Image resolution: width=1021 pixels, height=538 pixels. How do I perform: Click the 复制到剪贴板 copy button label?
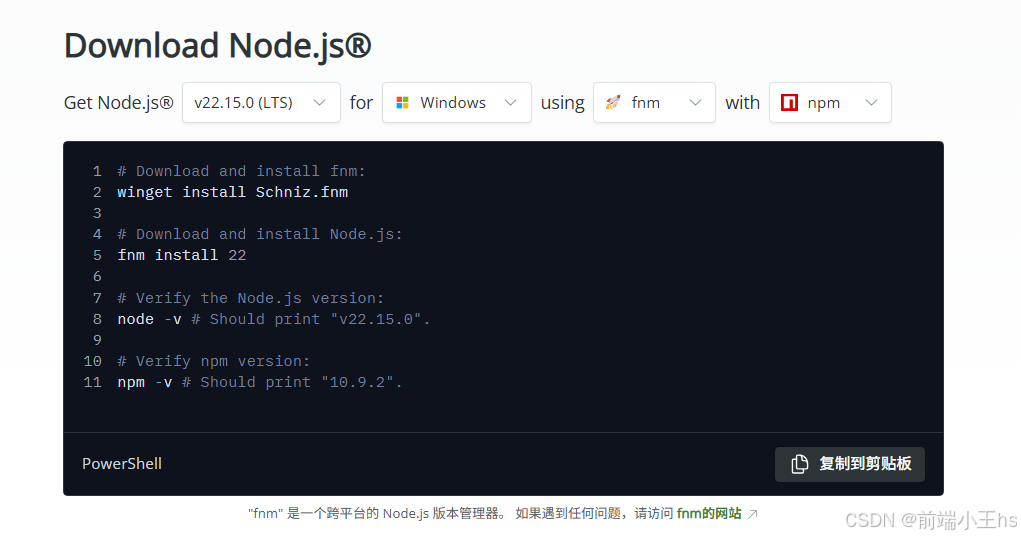[x=865, y=464]
